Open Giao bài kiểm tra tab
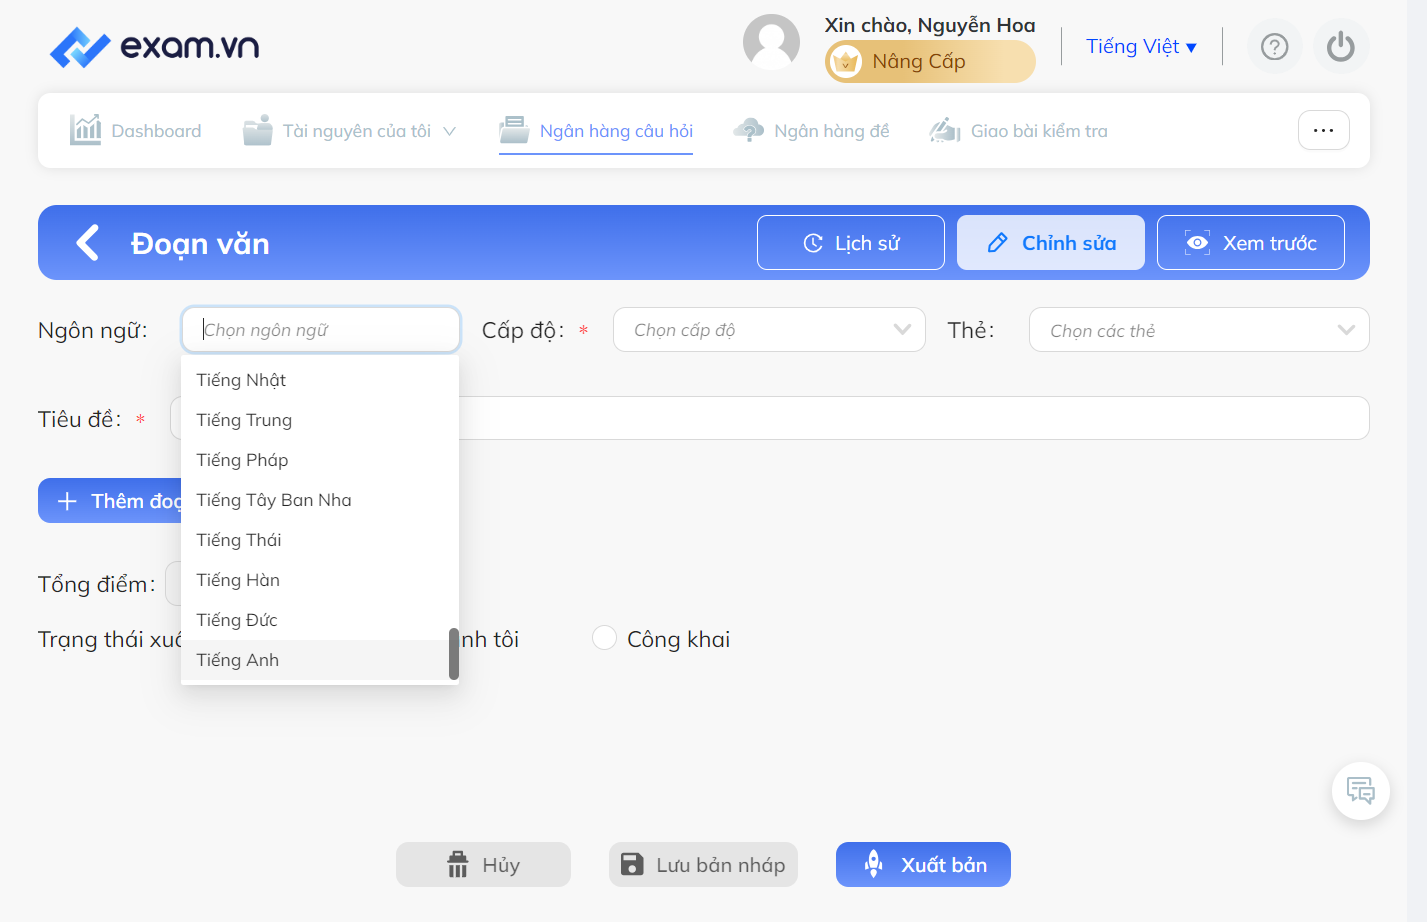Viewport: 1427px width, 922px height. (1018, 131)
